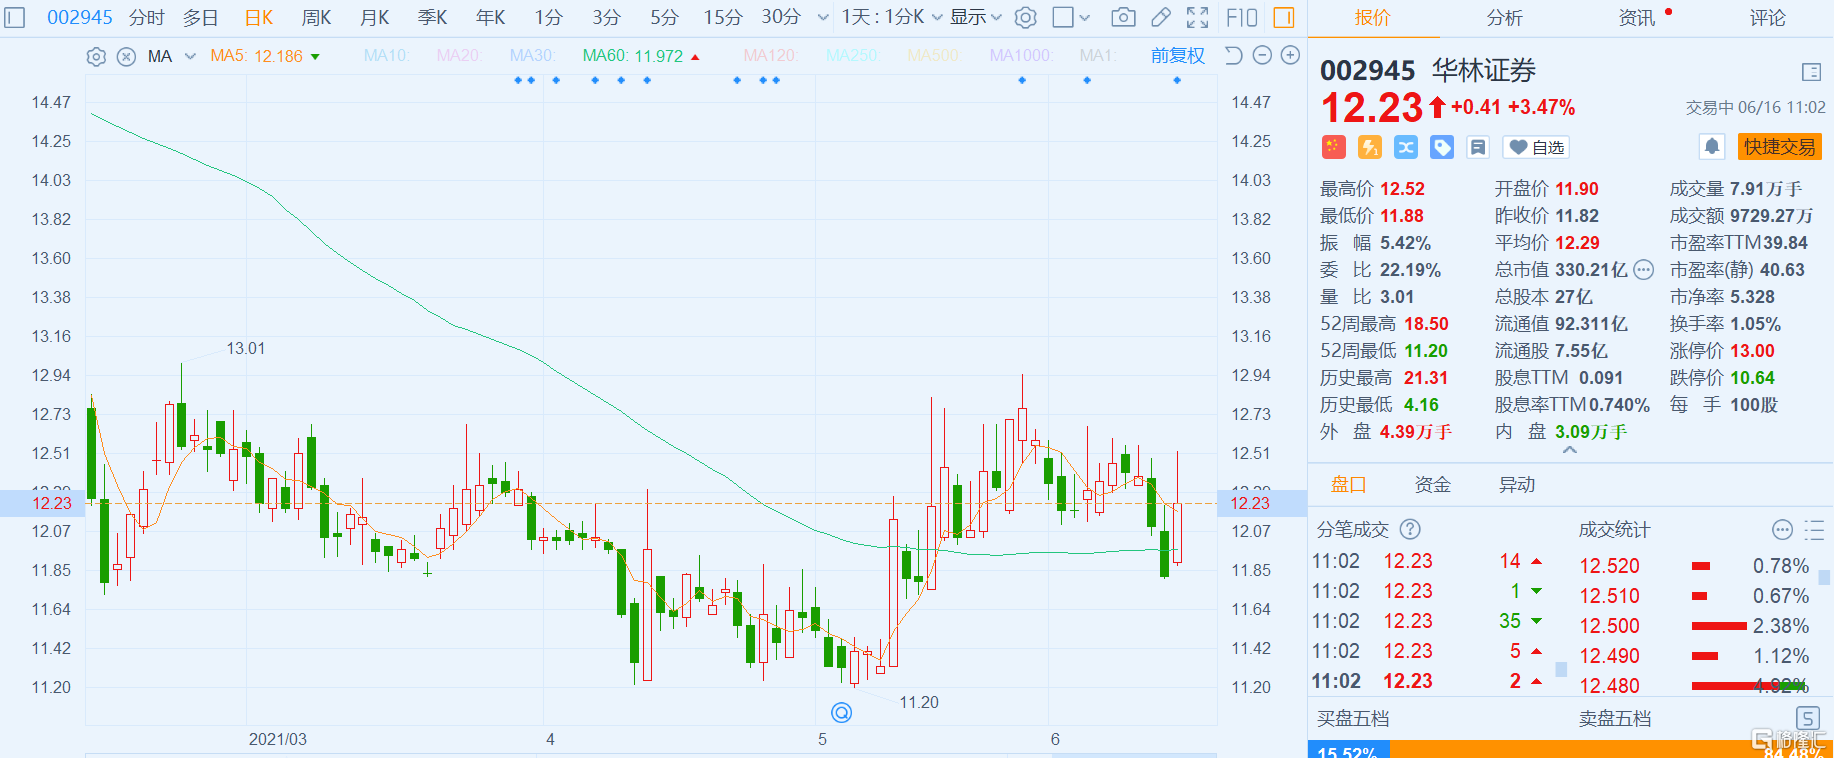
Task: Click the order book depth 5 icon
Action: pos(1808,718)
